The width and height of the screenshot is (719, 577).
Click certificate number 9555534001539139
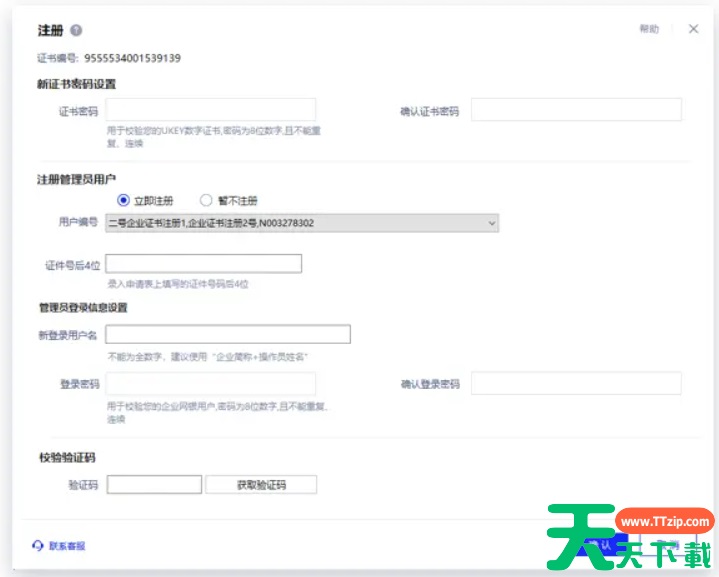[x=133, y=58]
